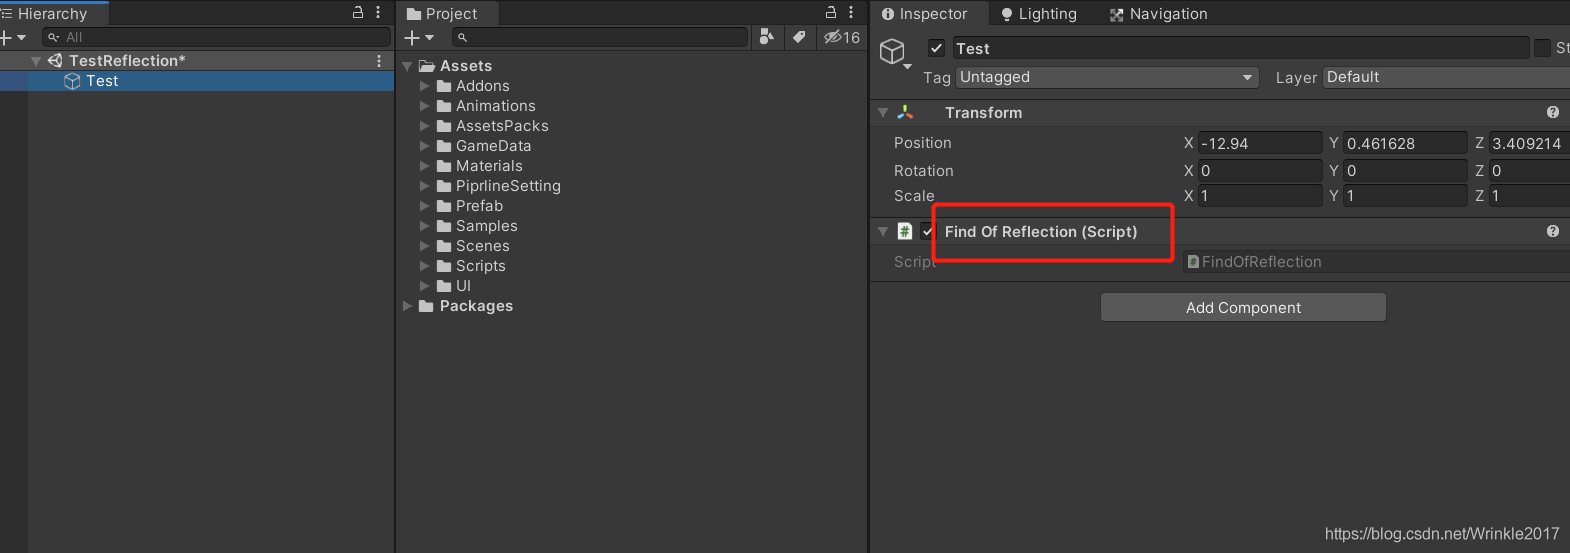Click the Hierarchy panel lock icon
1570x553 pixels.
[358, 12]
